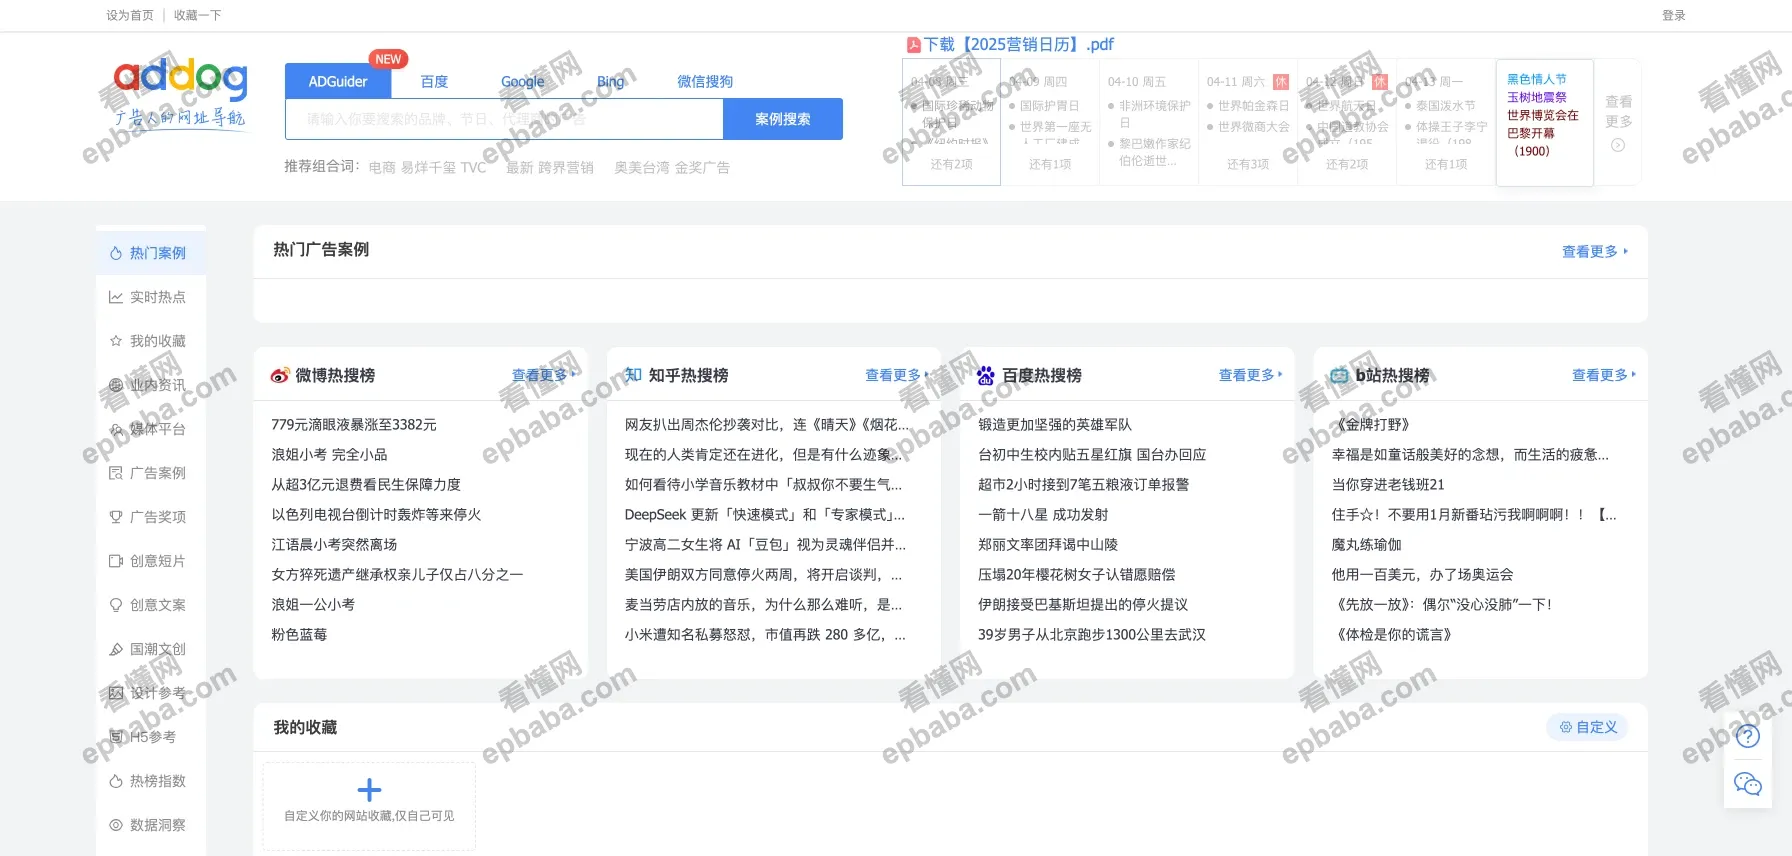The width and height of the screenshot is (1792, 856).
Task: View more 热门广告案例
Action: (x=1594, y=251)
